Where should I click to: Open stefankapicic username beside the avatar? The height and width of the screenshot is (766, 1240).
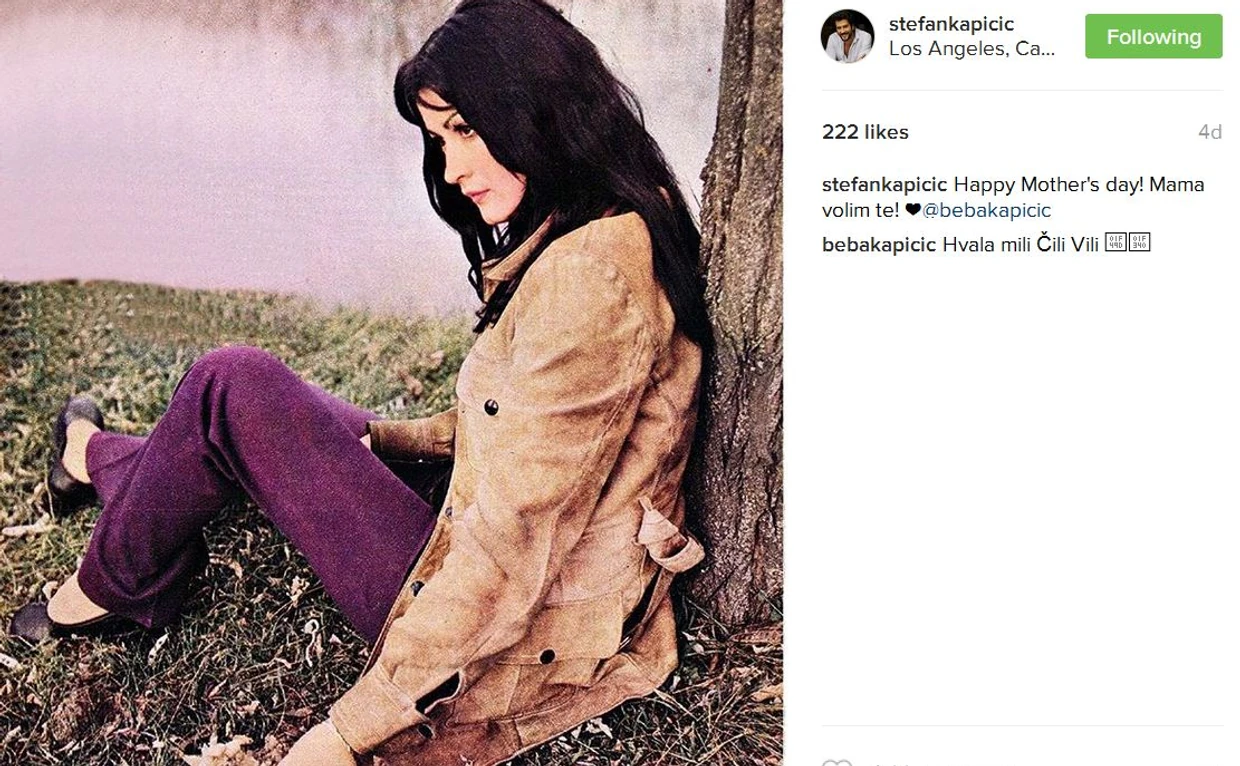951,25
